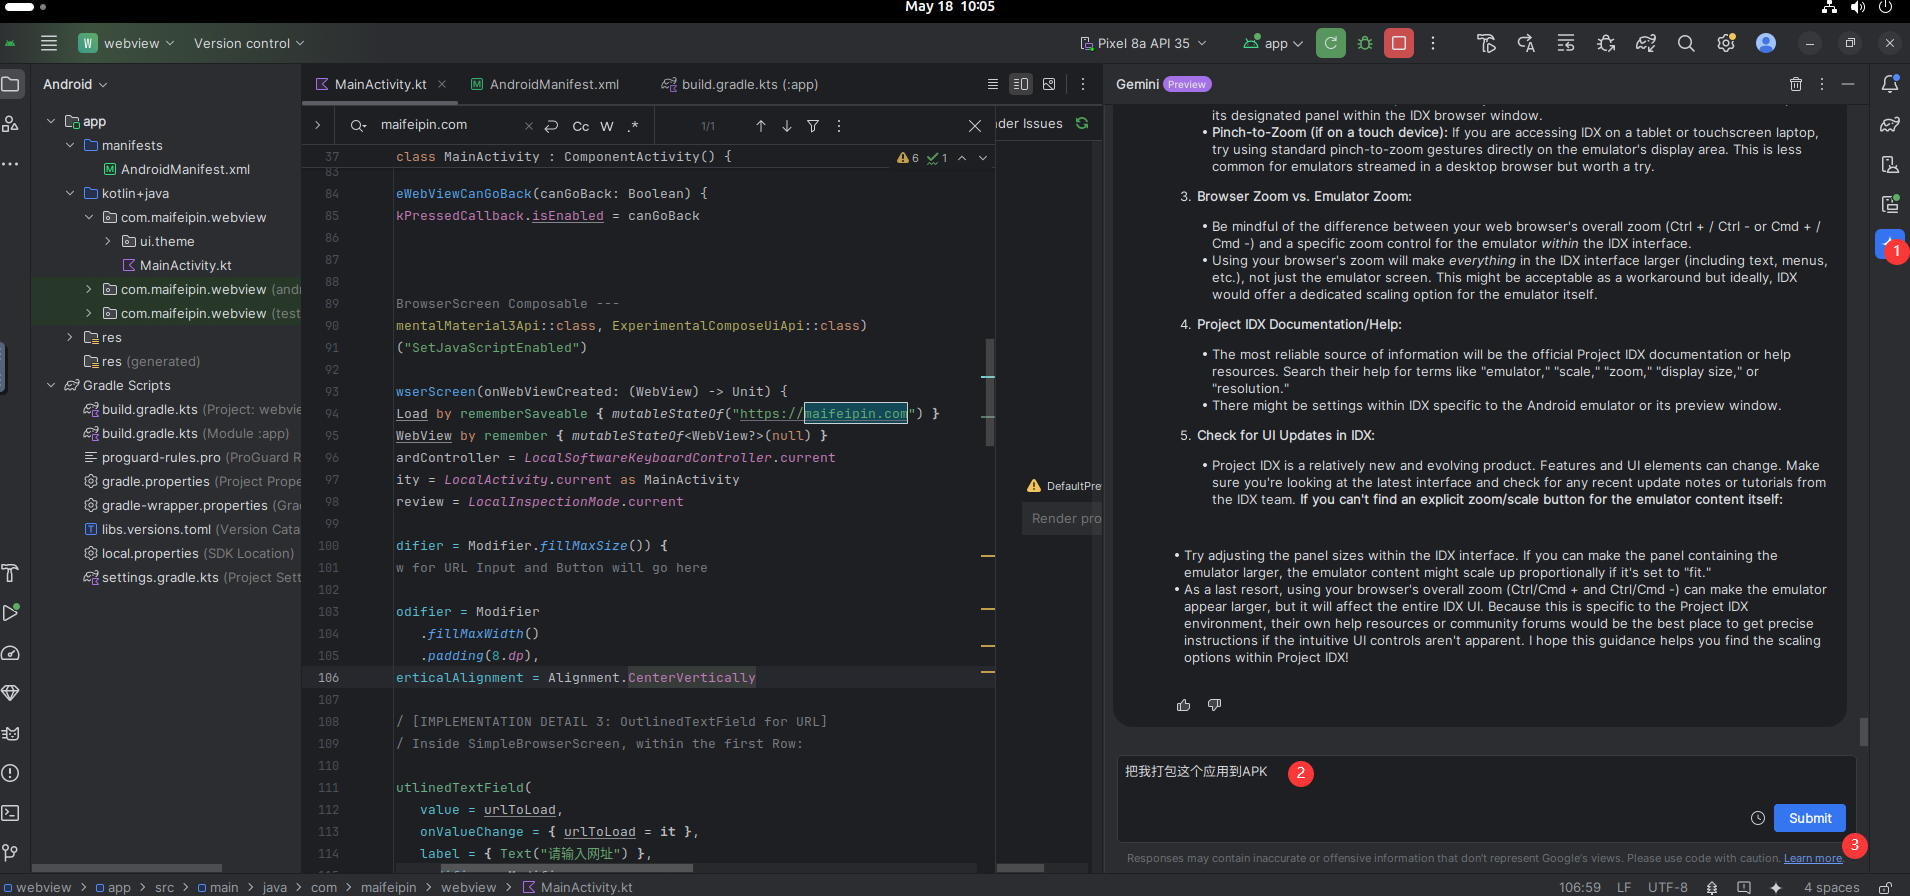Open the webview project dropdown
The height and width of the screenshot is (896, 1910).
[x=127, y=43]
